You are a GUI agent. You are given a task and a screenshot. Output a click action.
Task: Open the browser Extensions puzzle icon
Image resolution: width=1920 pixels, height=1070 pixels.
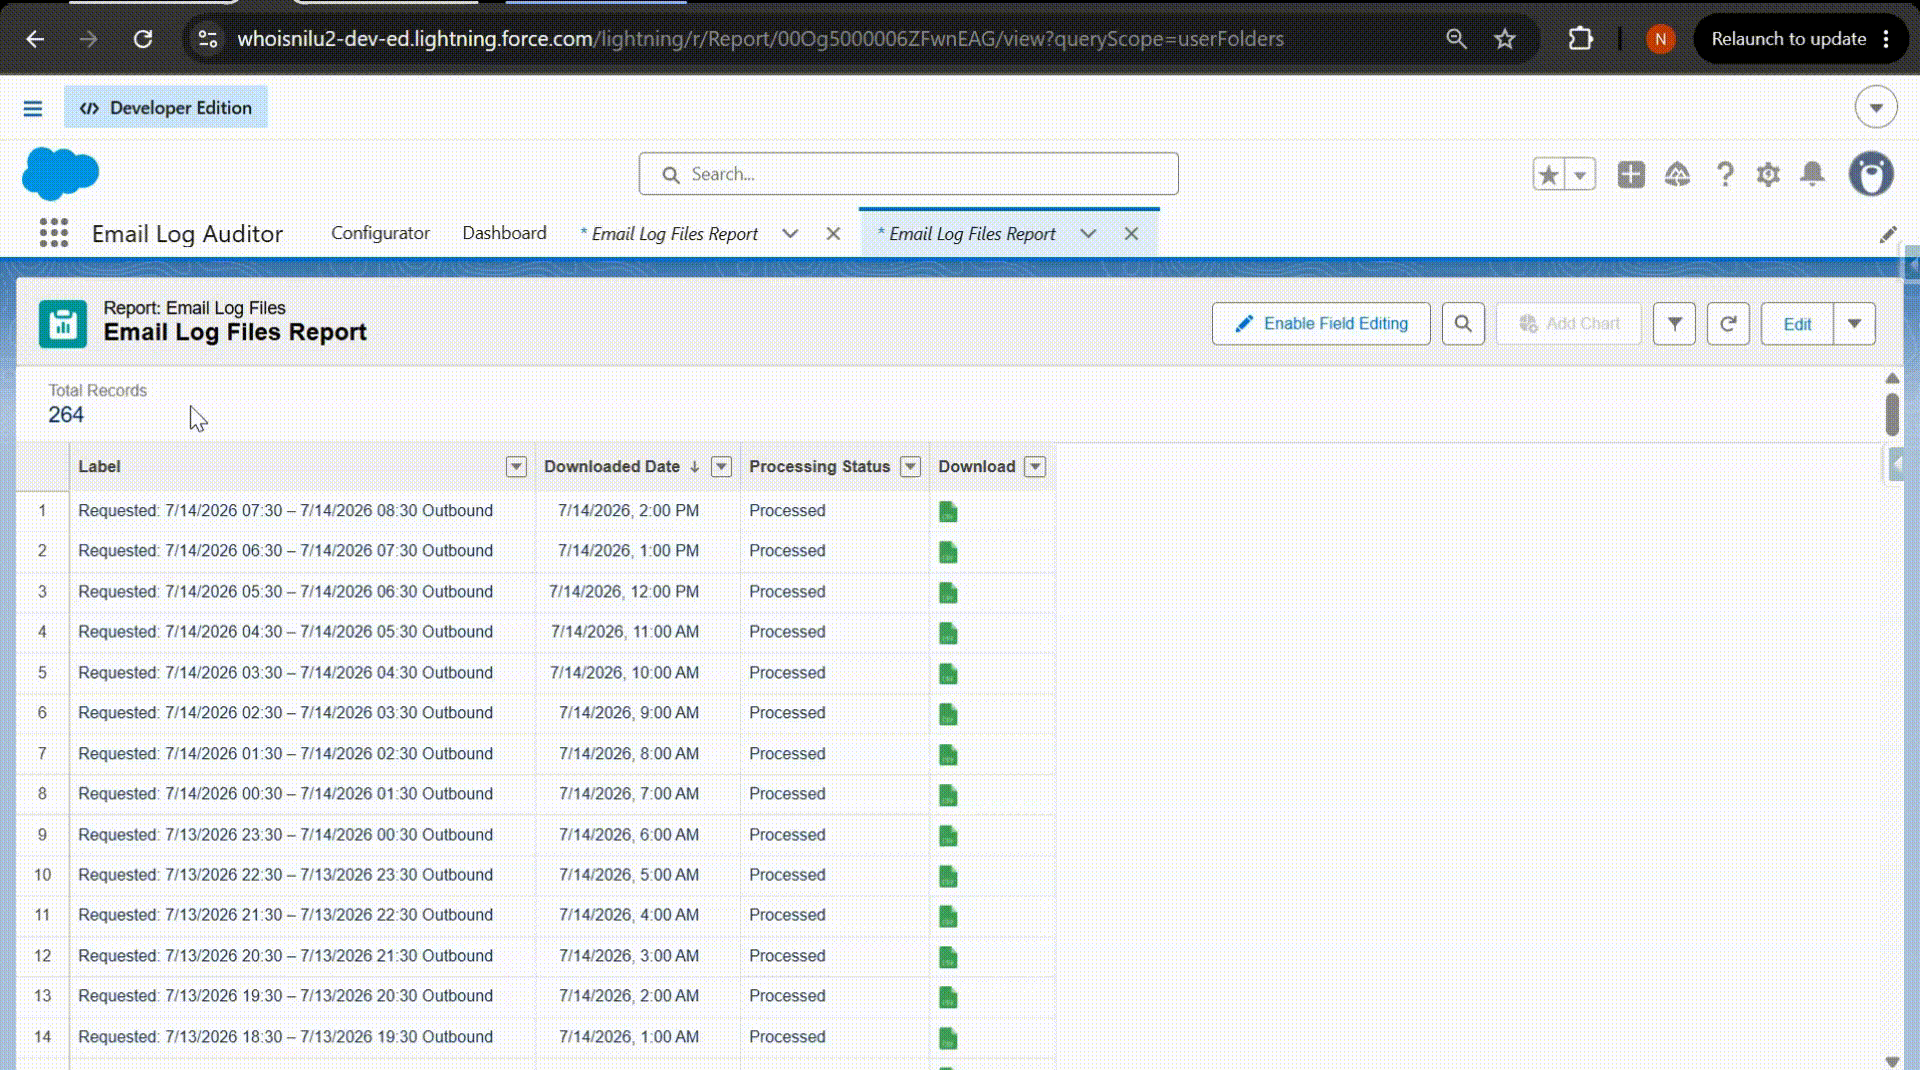[x=1580, y=39]
